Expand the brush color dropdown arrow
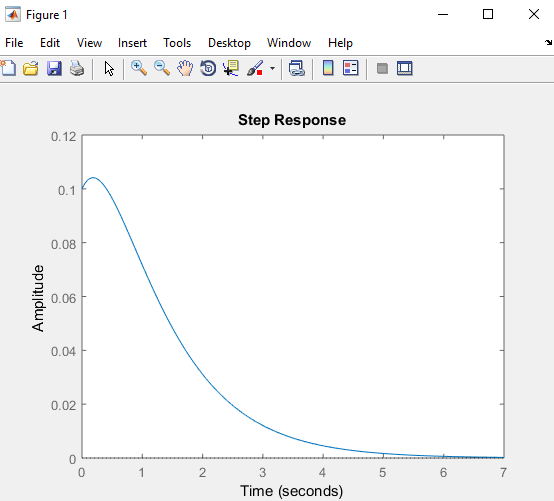This screenshot has width=554, height=501. 272,68
